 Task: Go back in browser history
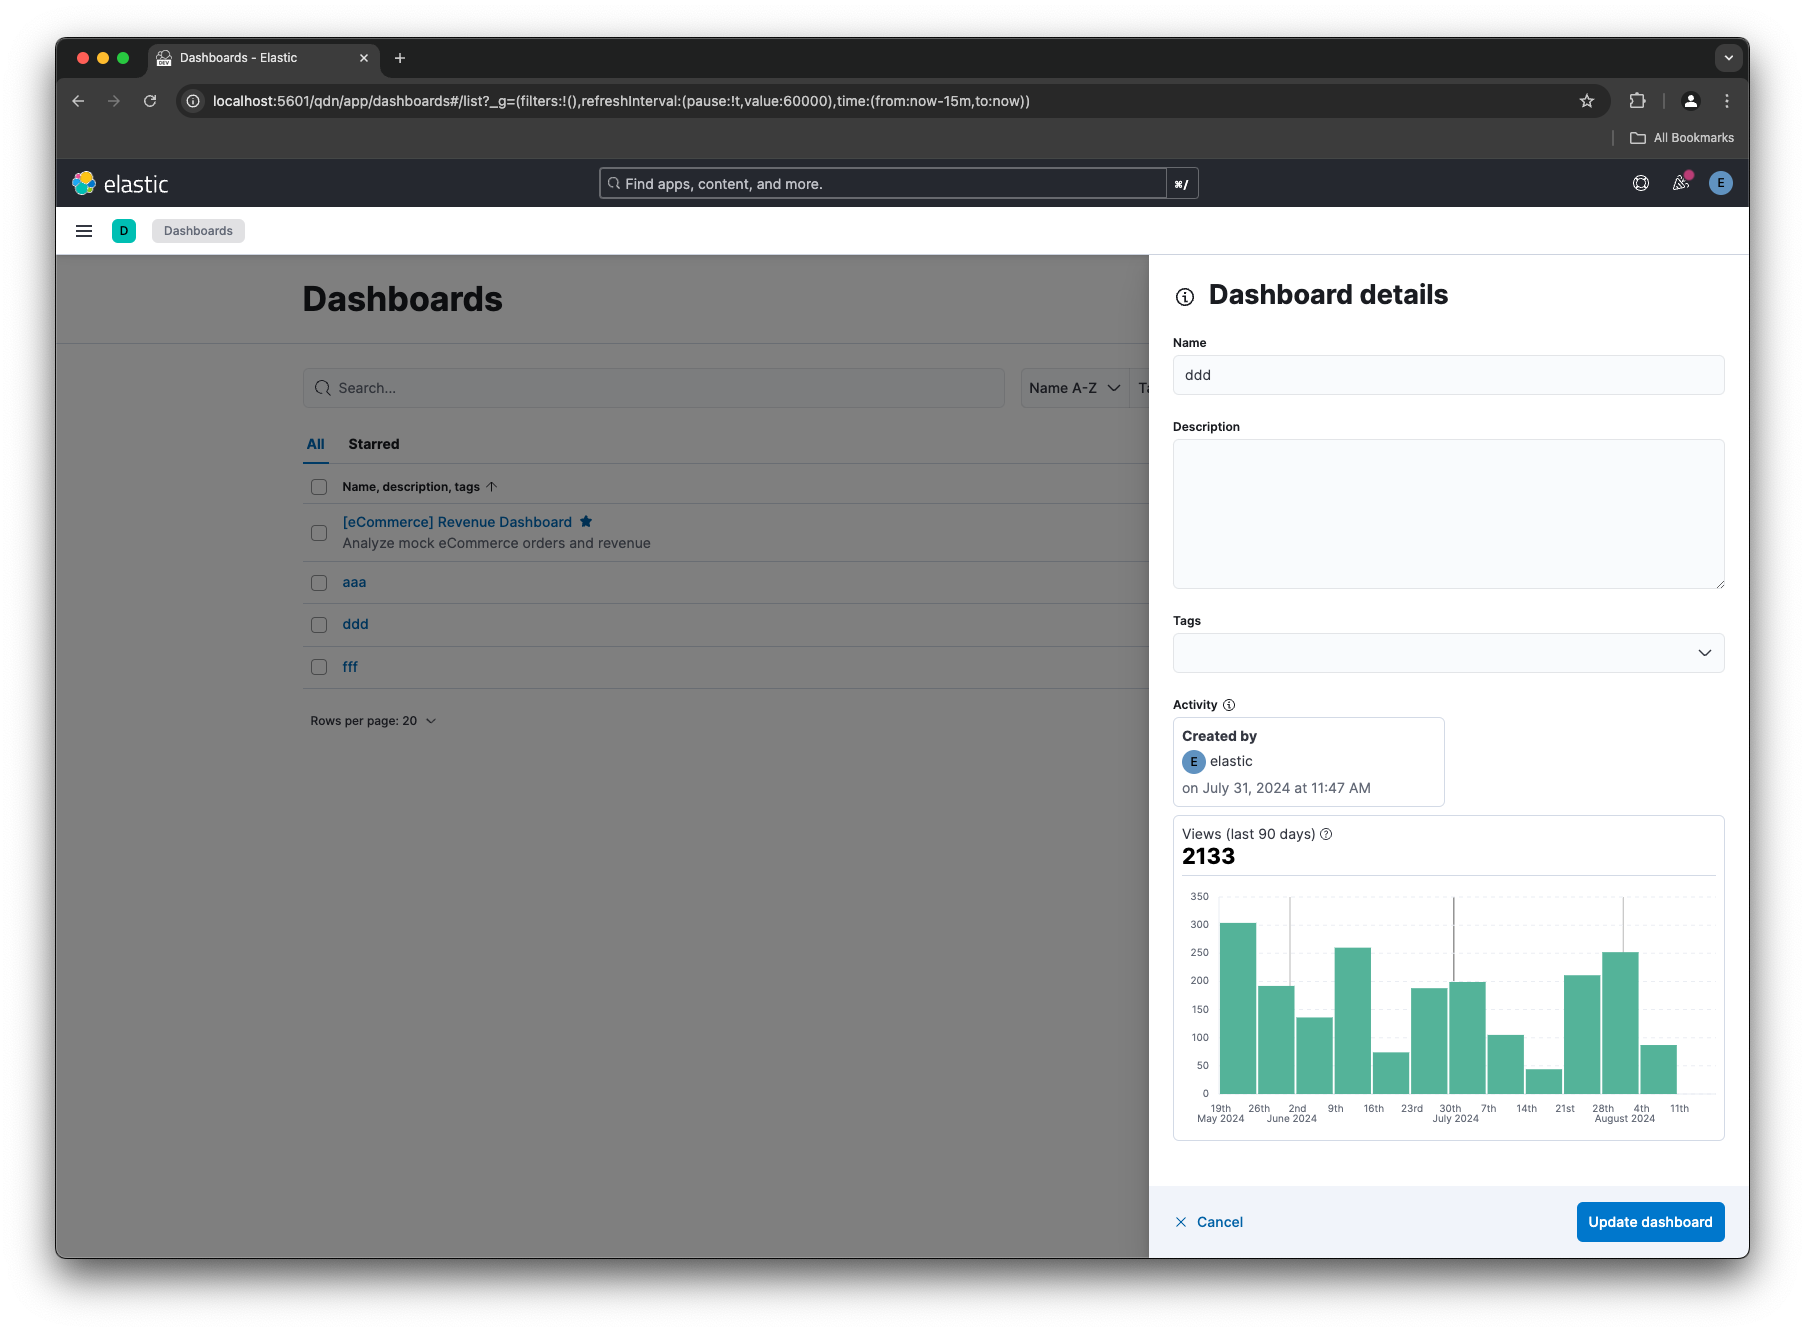tap(78, 101)
